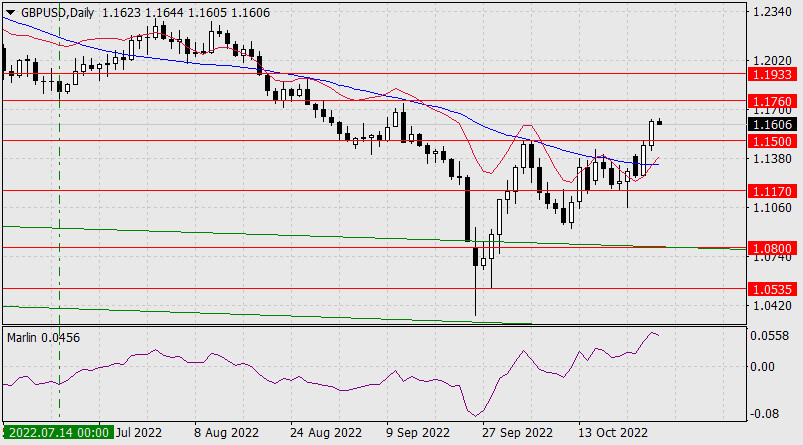The height and width of the screenshot is (445, 803).
Task: Select the 1.0535 red price level label
Action: 773,289
